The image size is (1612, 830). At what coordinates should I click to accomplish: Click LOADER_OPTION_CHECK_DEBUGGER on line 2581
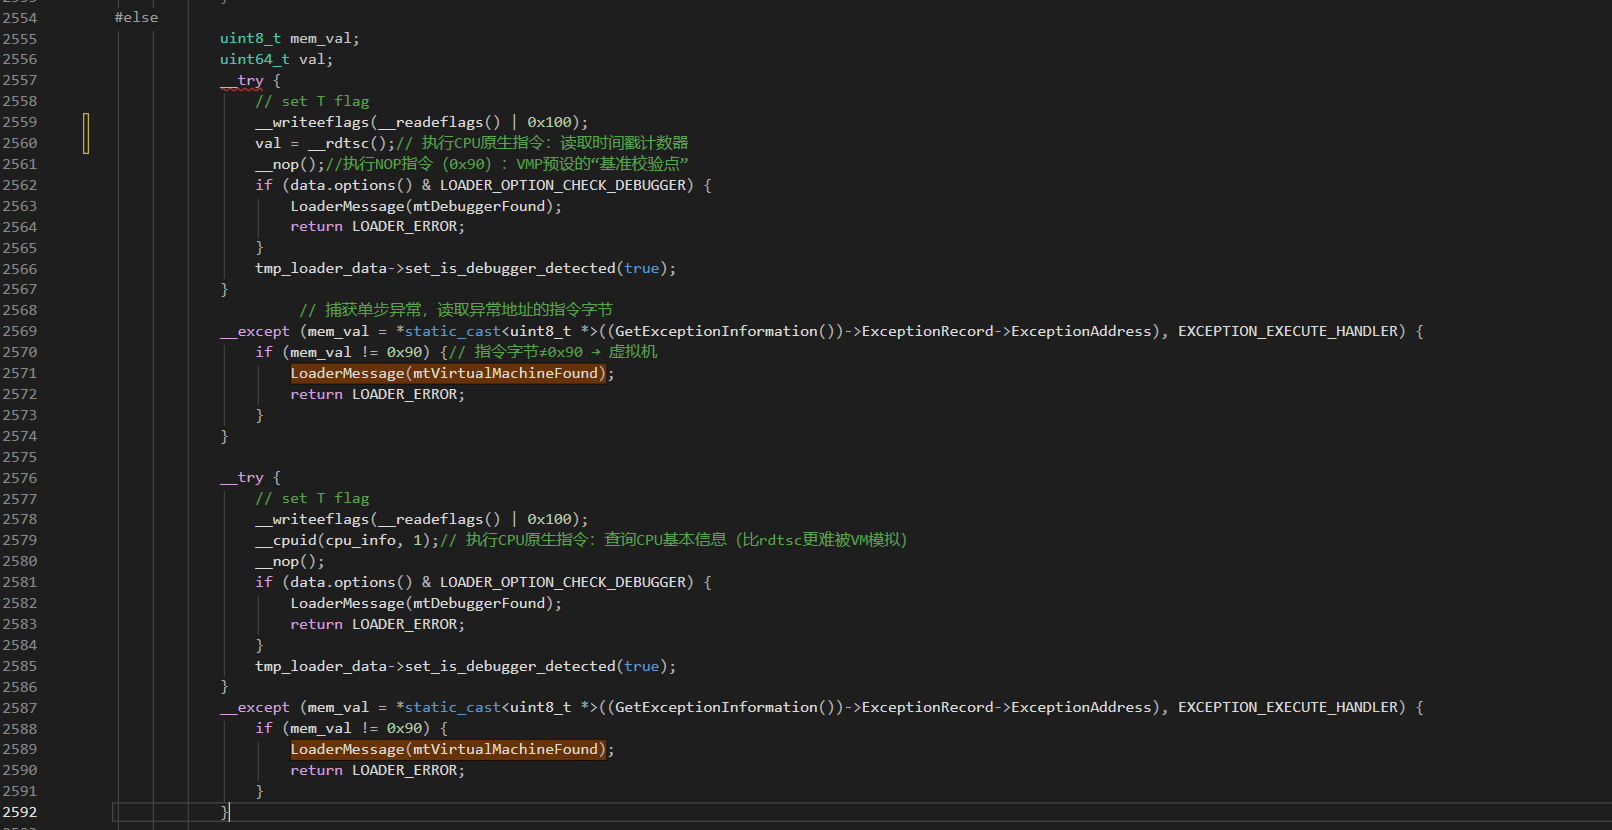click(x=565, y=582)
